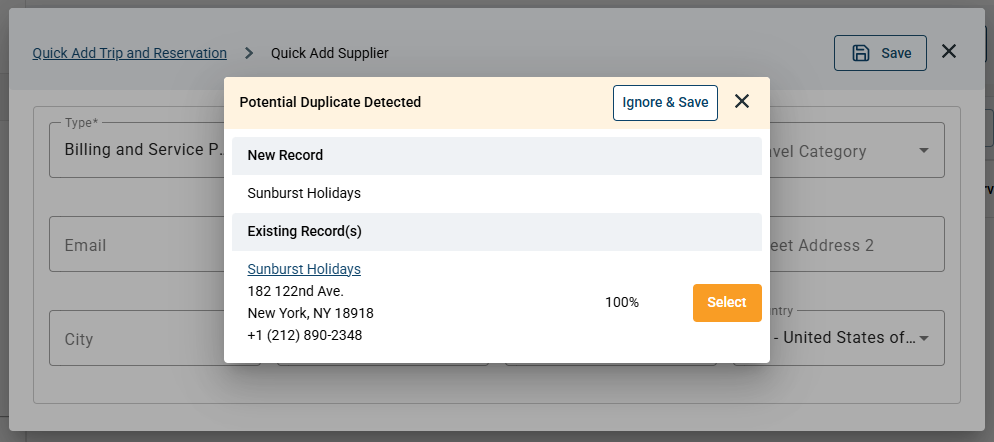Close the Potential Duplicate Detected popup
Viewport: 994px width, 442px height.
(742, 101)
